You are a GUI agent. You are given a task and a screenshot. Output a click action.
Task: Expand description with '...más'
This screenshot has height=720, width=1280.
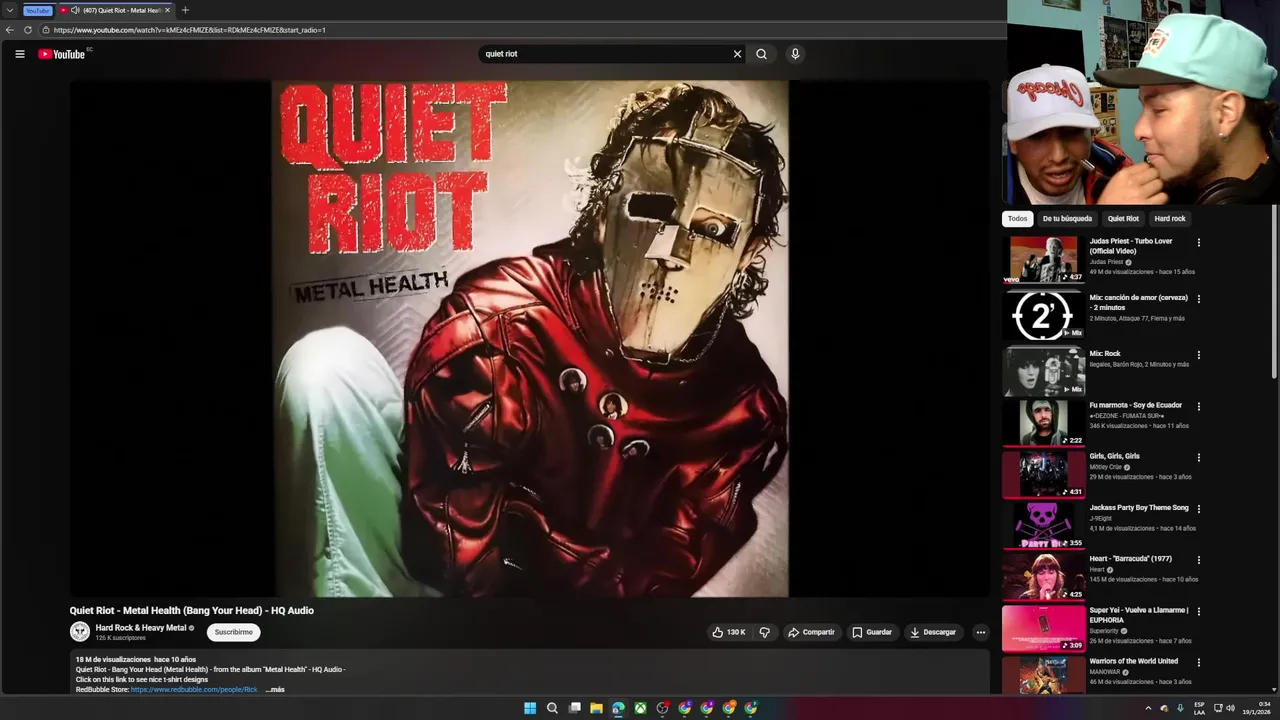pos(275,690)
